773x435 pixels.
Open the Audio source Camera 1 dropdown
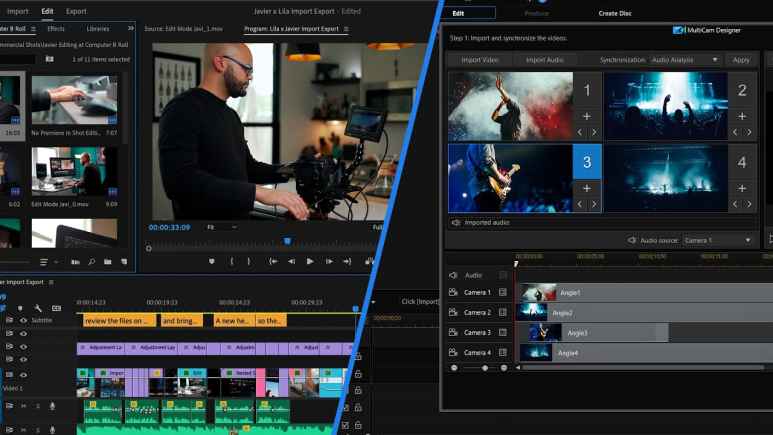pyautogui.click(x=718, y=240)
